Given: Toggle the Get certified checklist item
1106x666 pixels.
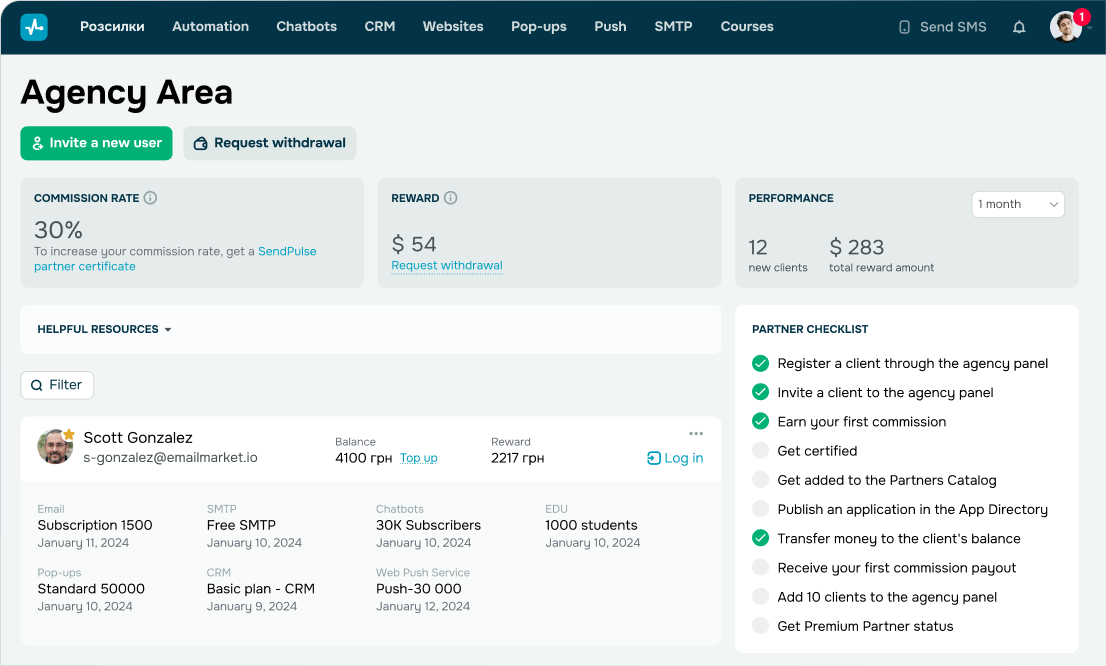Looking at the screenshot, I should [760, 451].
